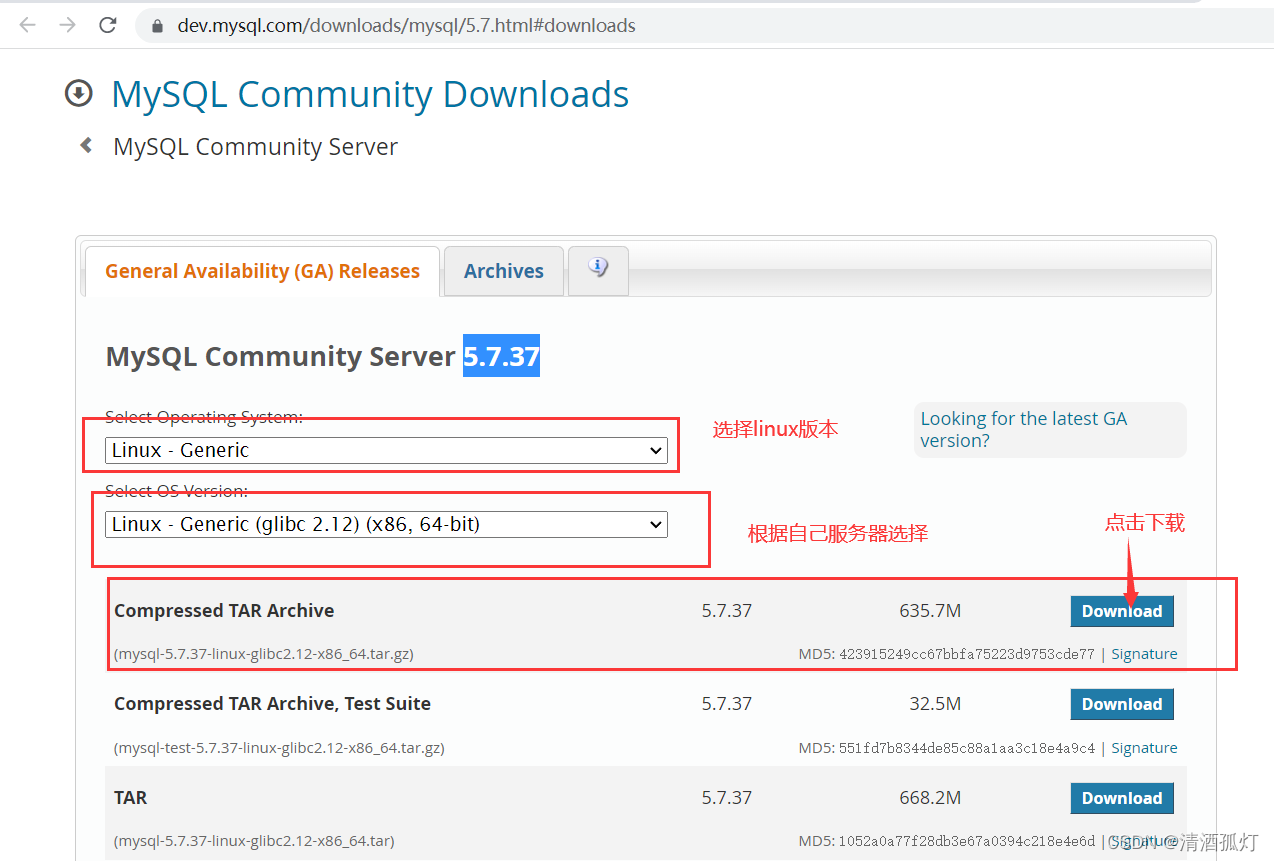Reload the page with refresh icon
1274x861 pixels.
[x=108, y=25]
